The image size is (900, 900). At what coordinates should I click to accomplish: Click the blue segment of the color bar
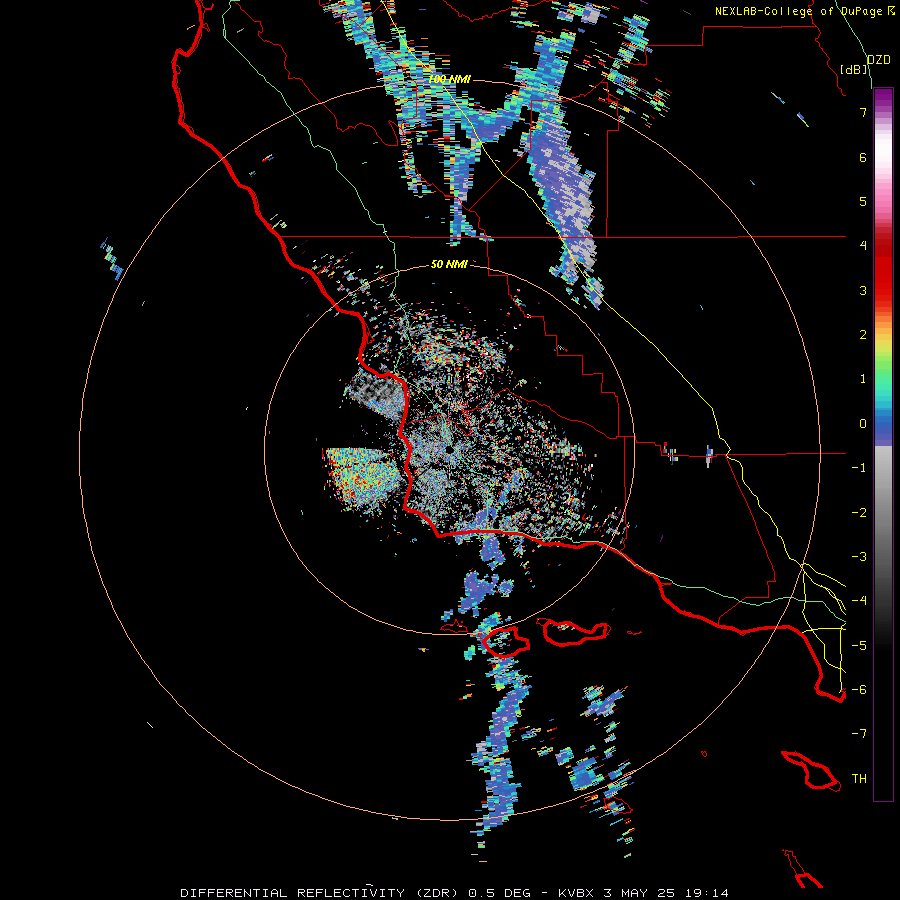click(x=883, y=425)
